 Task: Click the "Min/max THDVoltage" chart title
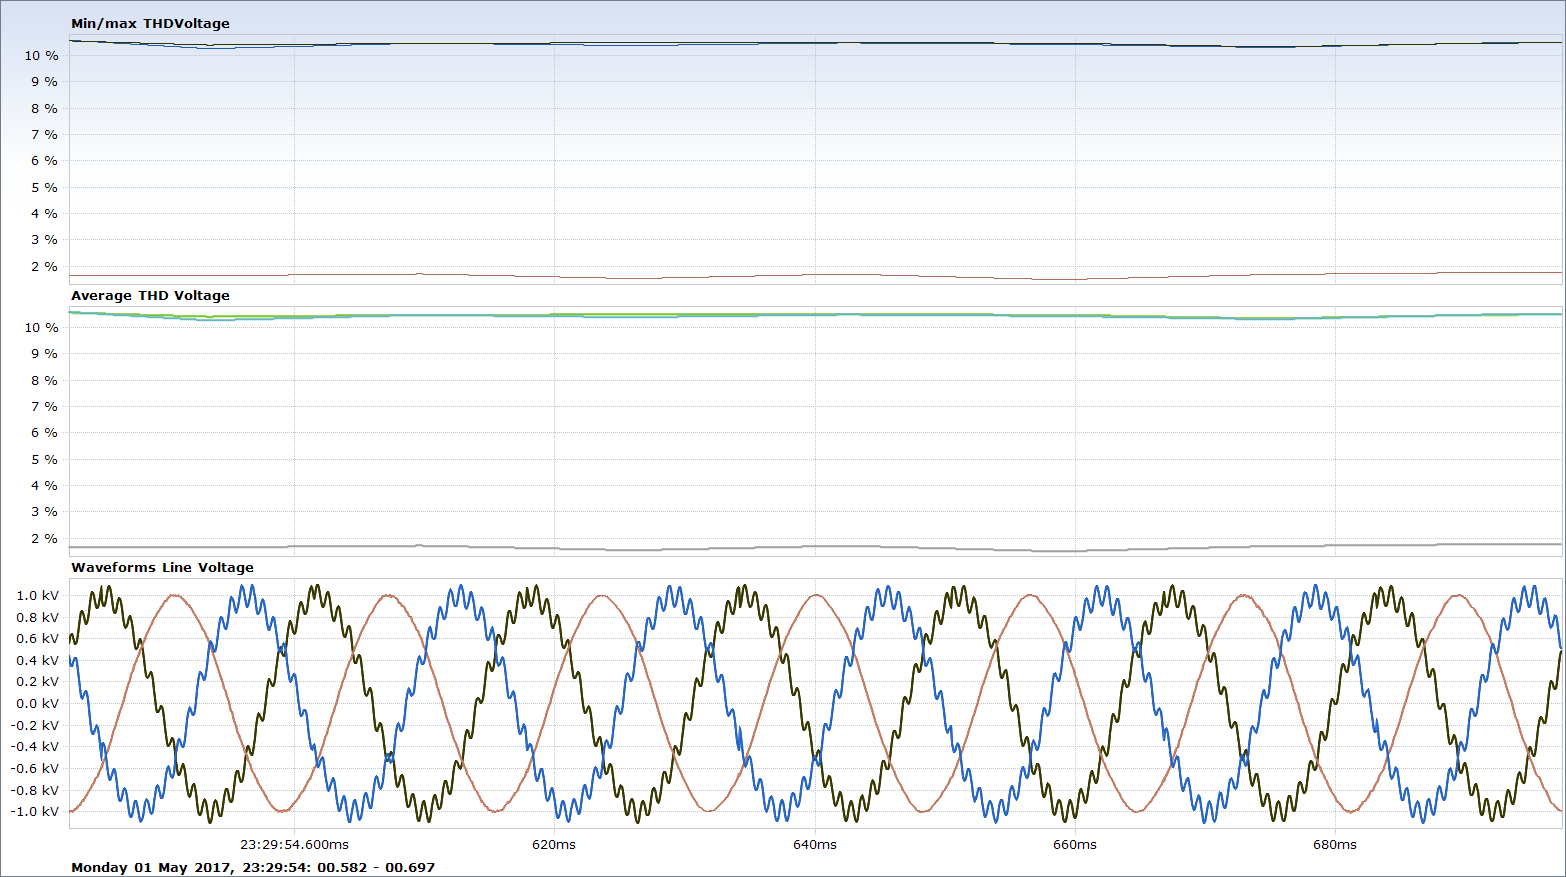tap(150, 23)
